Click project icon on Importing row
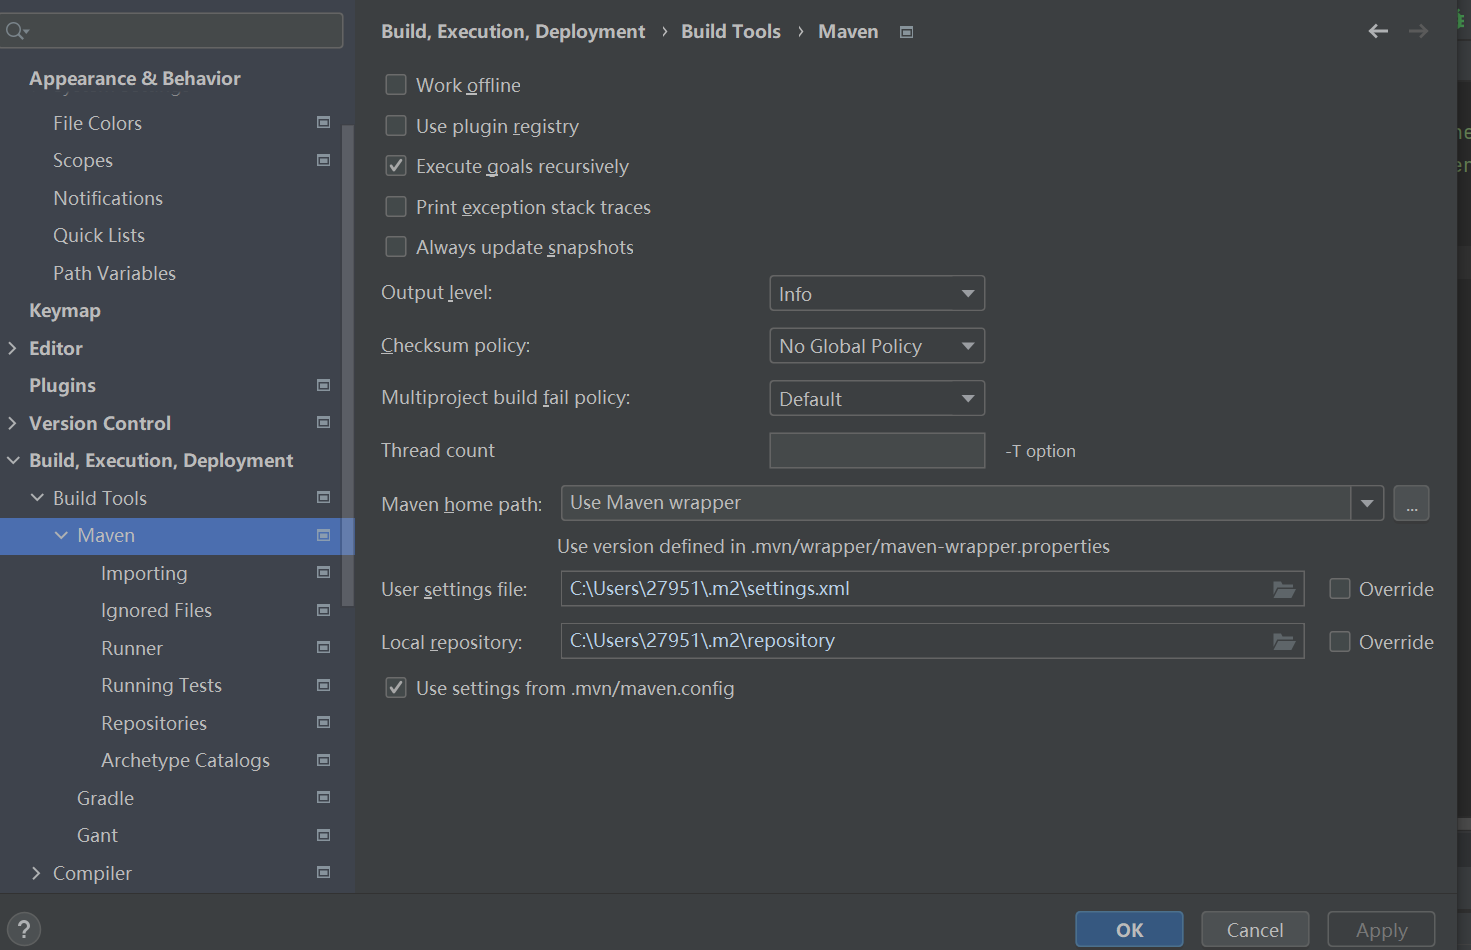The width and height of the screenshot is (1471, 950). tap(323, 572)
